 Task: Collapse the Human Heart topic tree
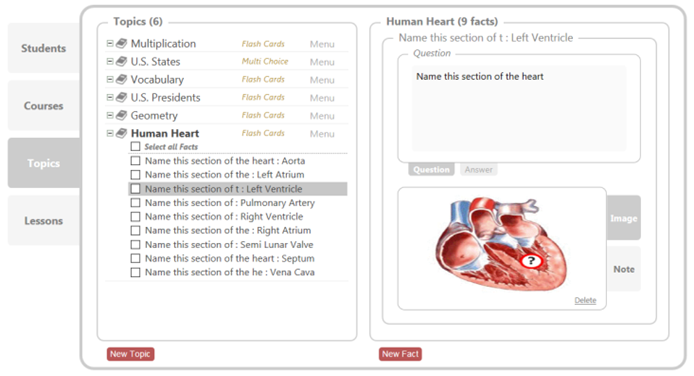pyautogui.click(x=110, y=133)
